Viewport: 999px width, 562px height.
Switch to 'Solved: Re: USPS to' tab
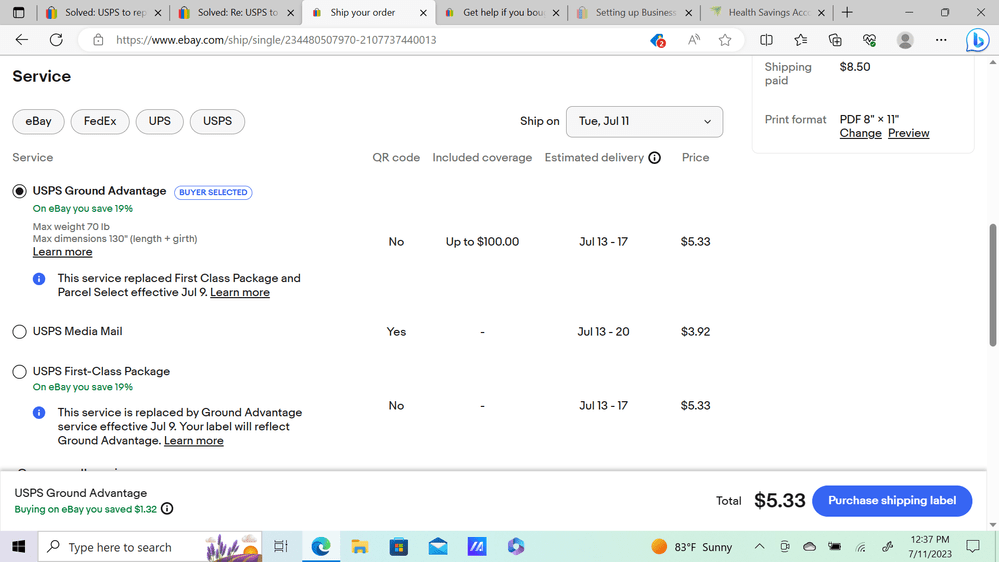[237, 12]
